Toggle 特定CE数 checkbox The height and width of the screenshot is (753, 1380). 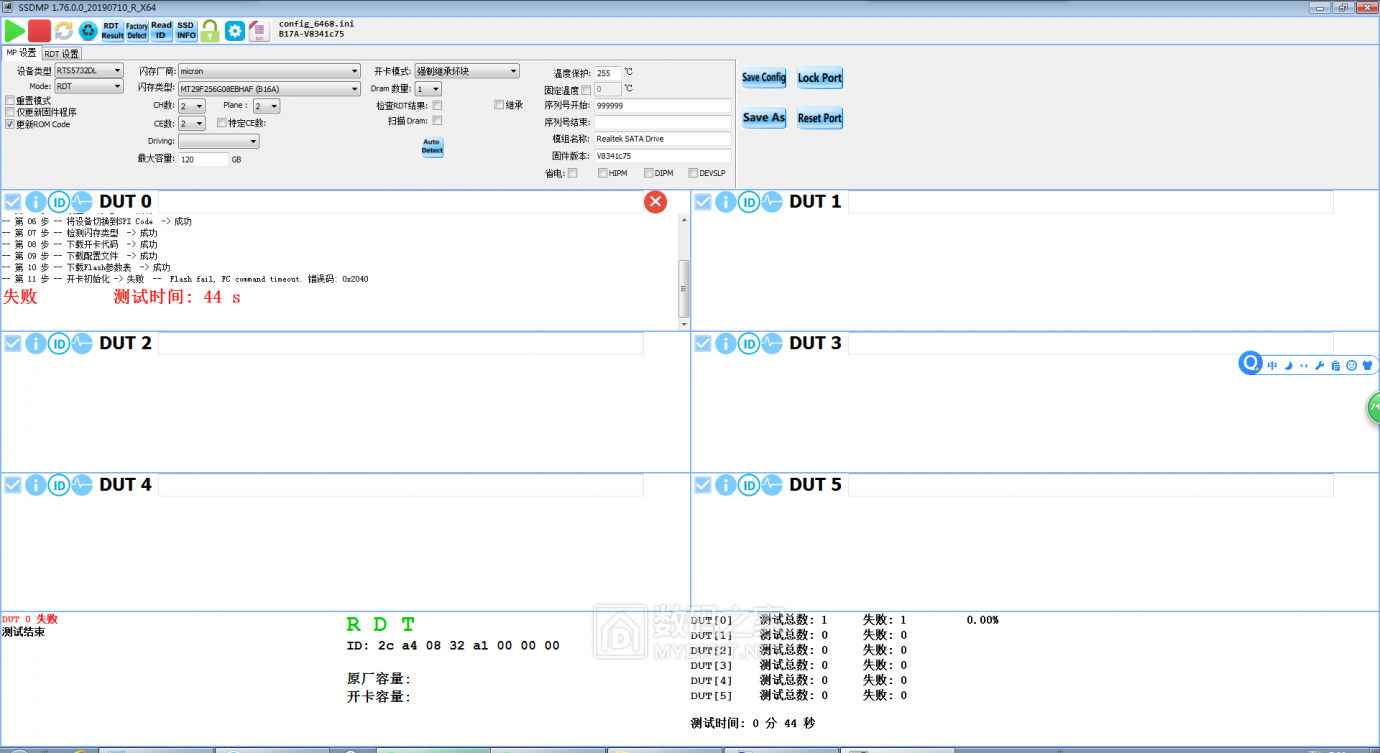click(x=222, y=124)
